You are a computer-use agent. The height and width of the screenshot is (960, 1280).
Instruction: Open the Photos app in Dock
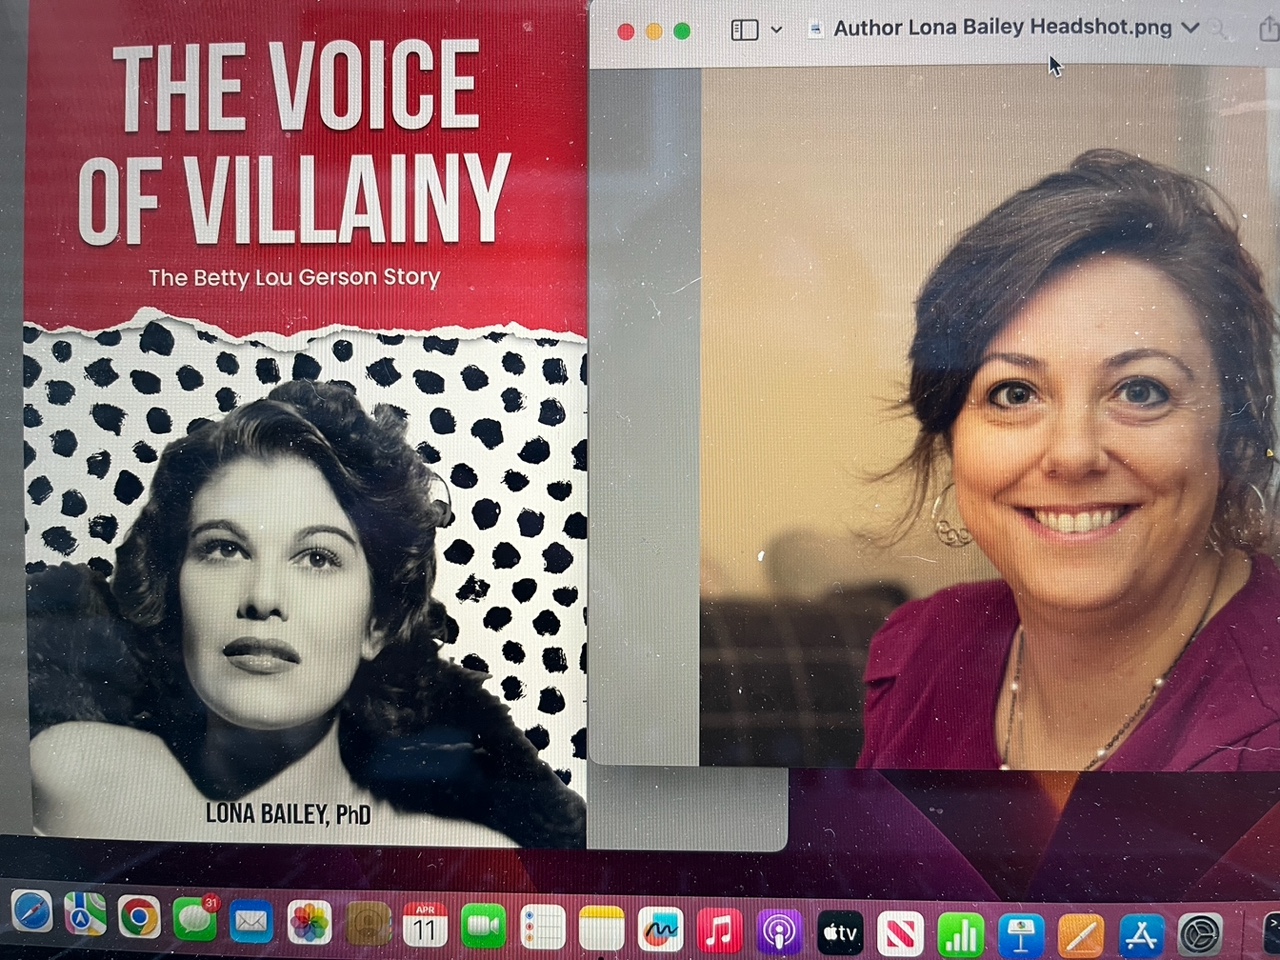[310, 923]
